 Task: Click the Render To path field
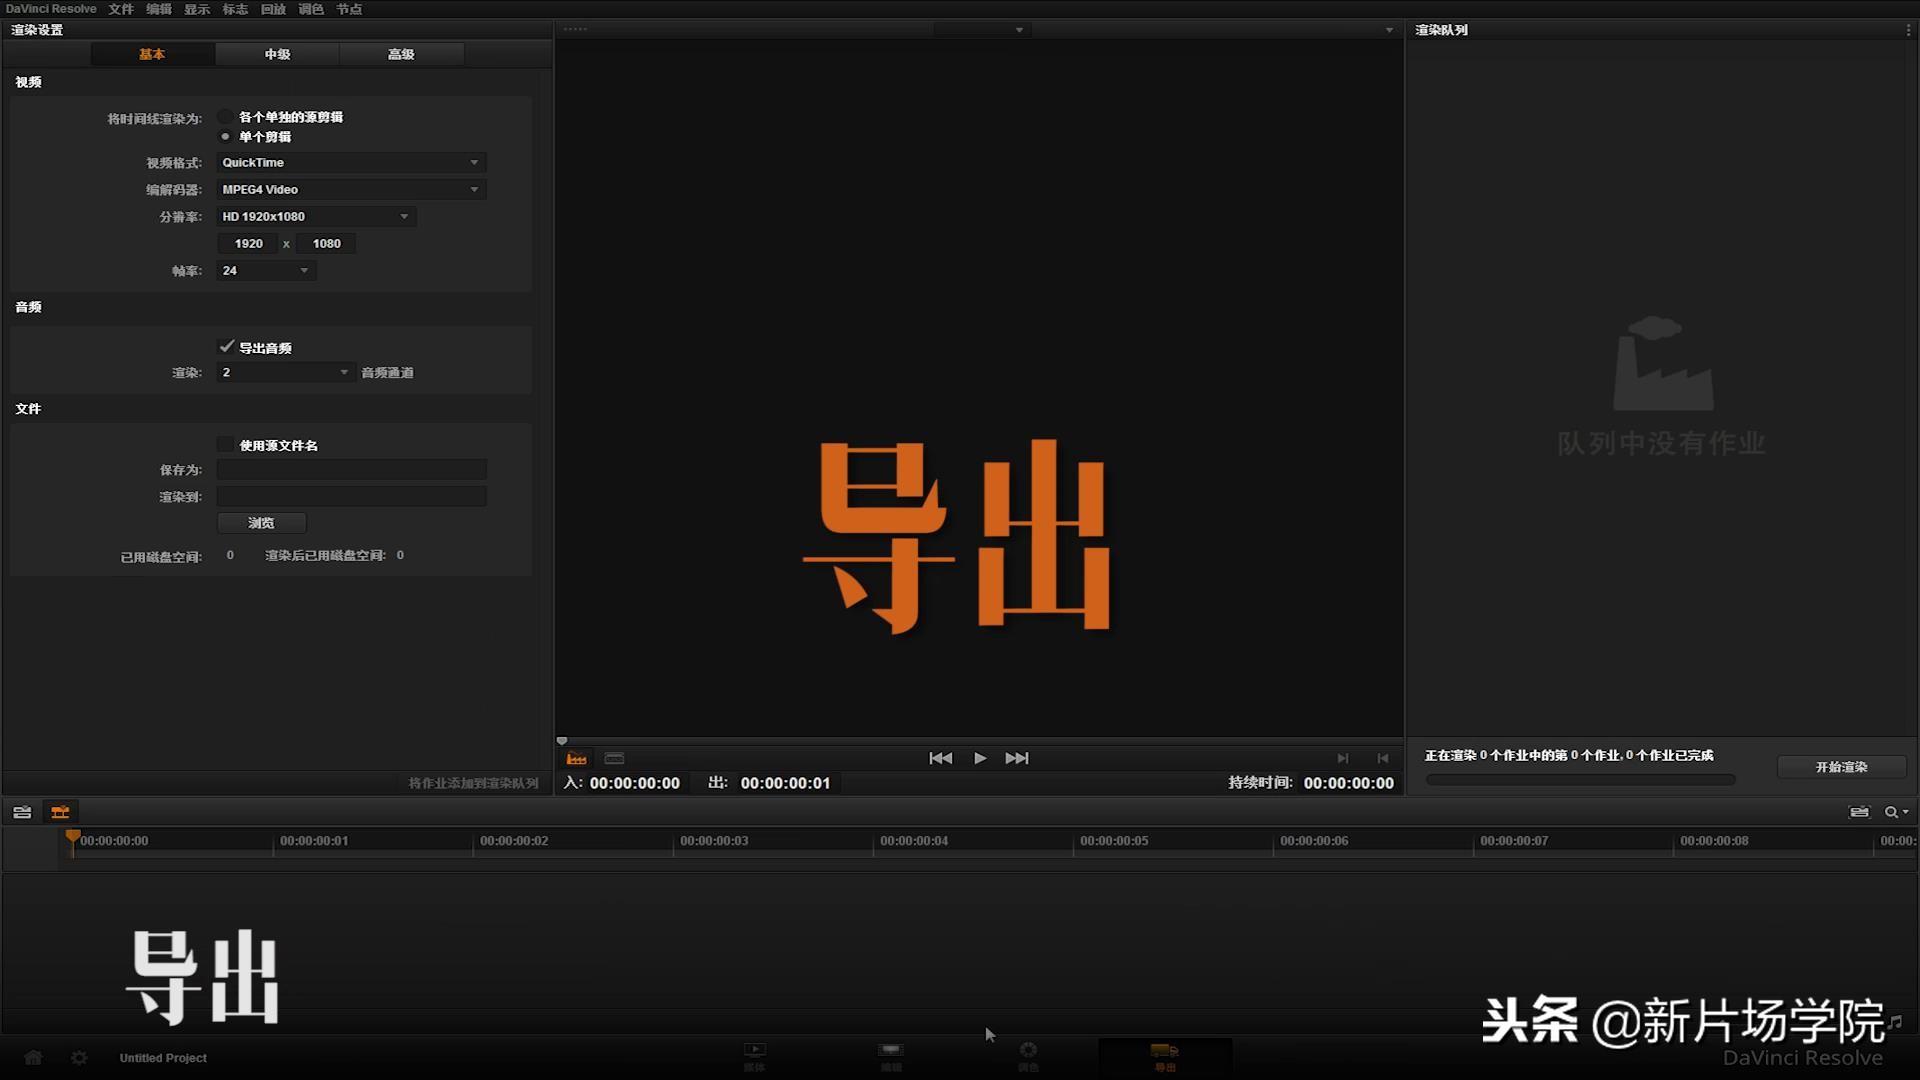pos(351,496)
